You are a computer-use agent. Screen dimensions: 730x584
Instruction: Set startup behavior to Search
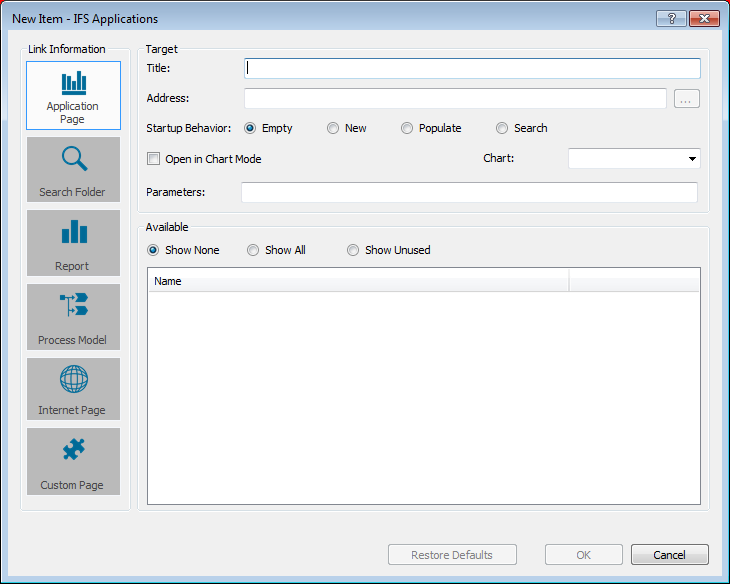[x=502, y=128]
